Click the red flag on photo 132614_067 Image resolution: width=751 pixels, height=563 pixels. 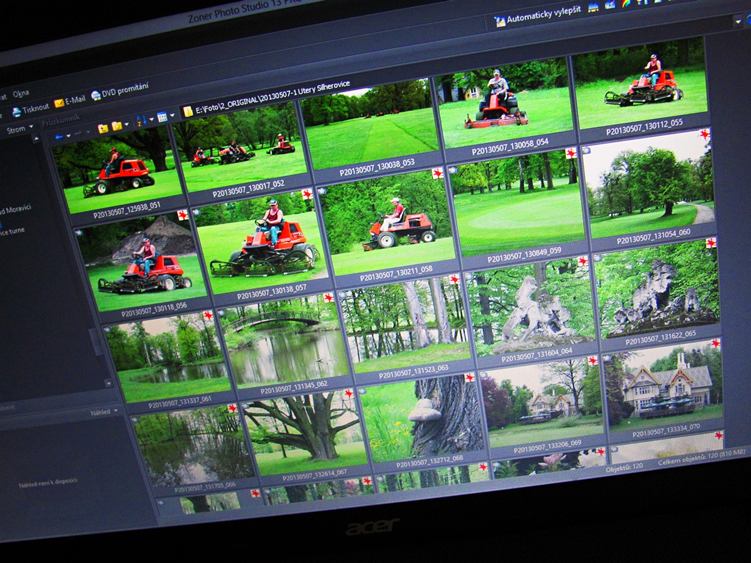tap(348, 393)
